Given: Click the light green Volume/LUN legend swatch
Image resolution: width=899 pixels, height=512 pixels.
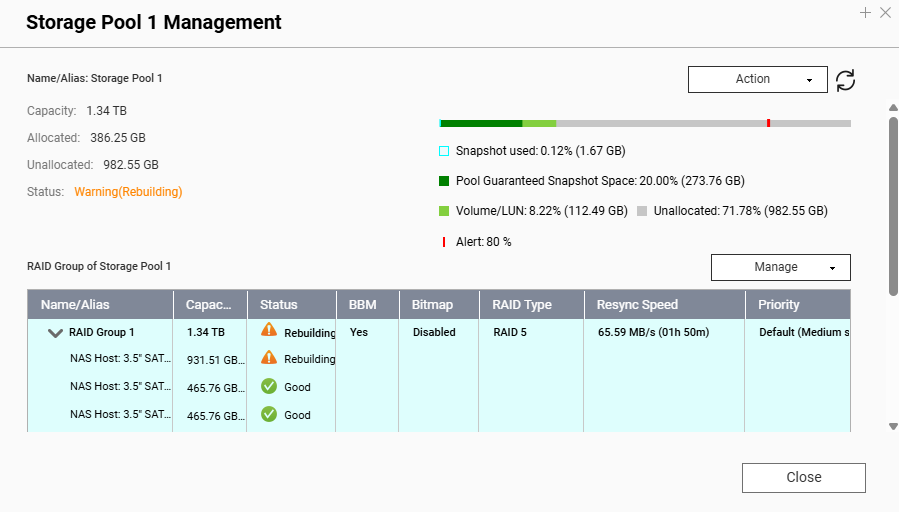Looking at the screenshot, I should [444, 211].
